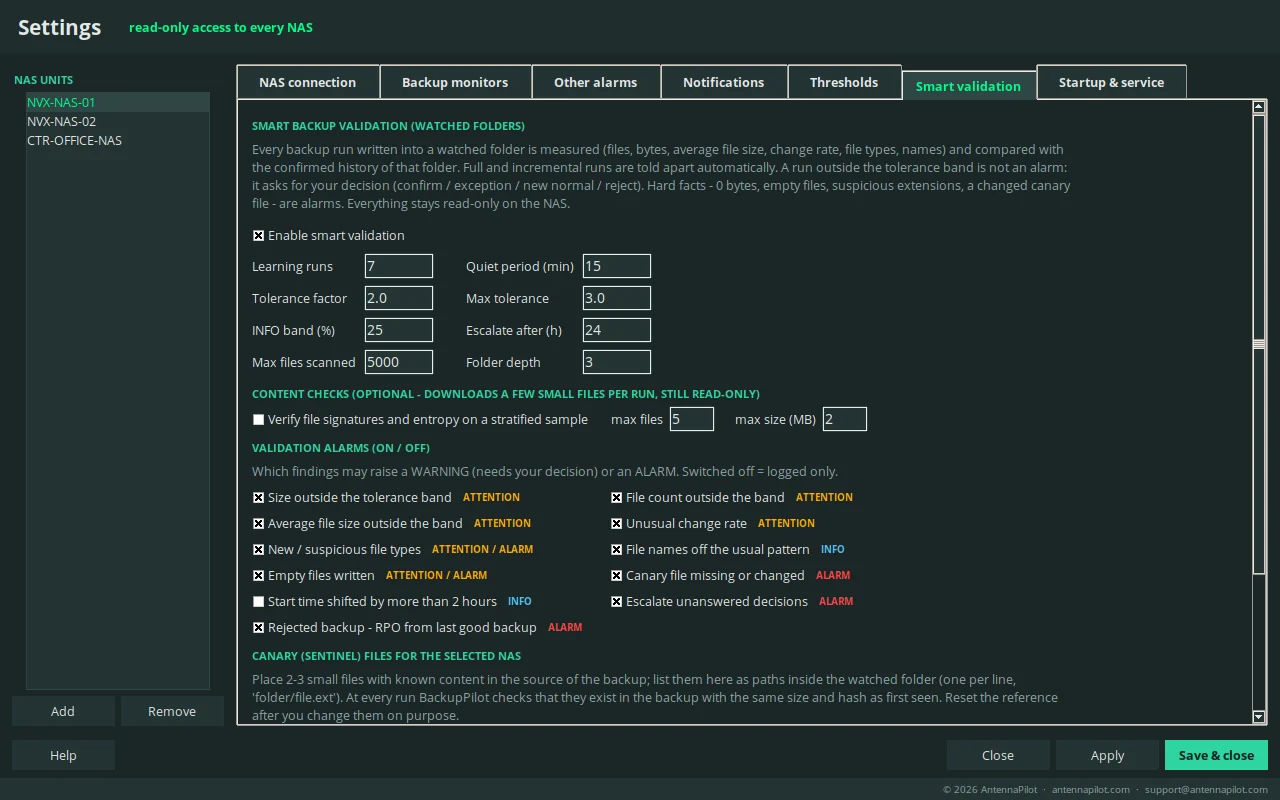
Task: Click the scrollbar up arrow
Action: 1259,107
